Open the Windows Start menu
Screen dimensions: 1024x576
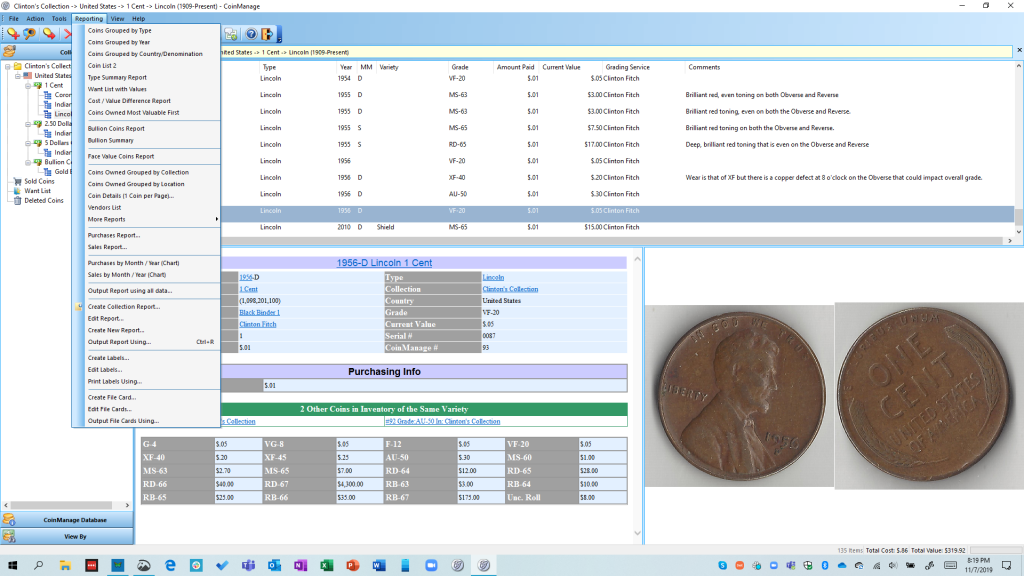(12, 566)
